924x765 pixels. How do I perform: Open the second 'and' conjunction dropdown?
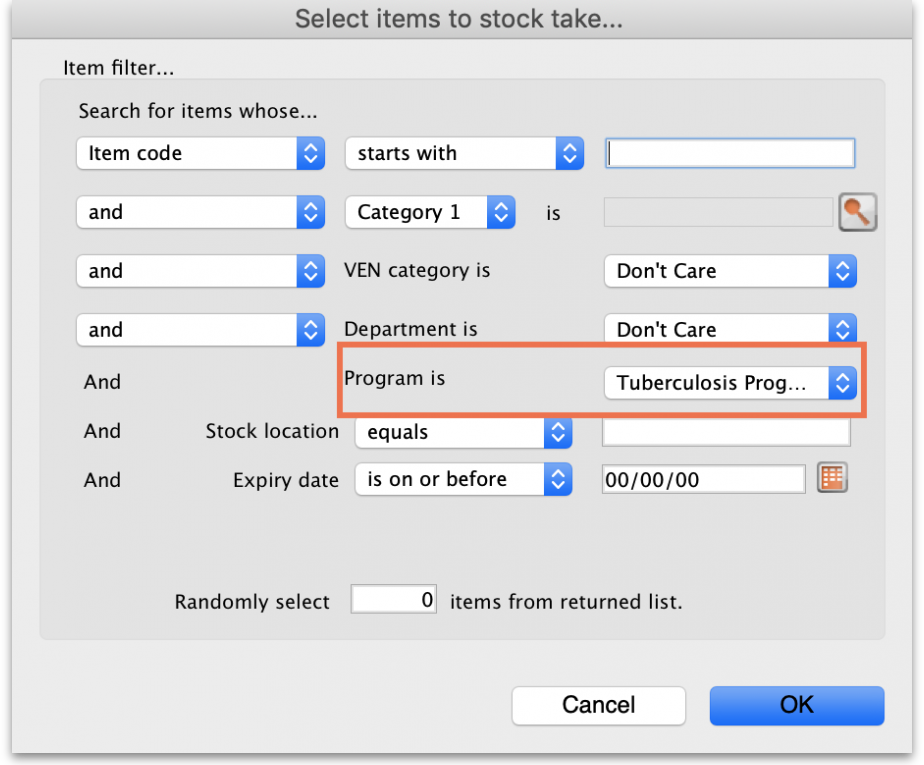(200, 271)
